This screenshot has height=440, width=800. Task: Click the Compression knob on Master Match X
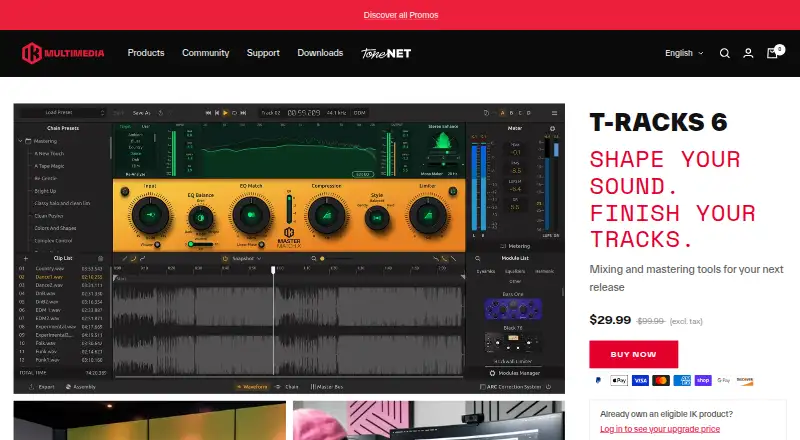(326, 215)
